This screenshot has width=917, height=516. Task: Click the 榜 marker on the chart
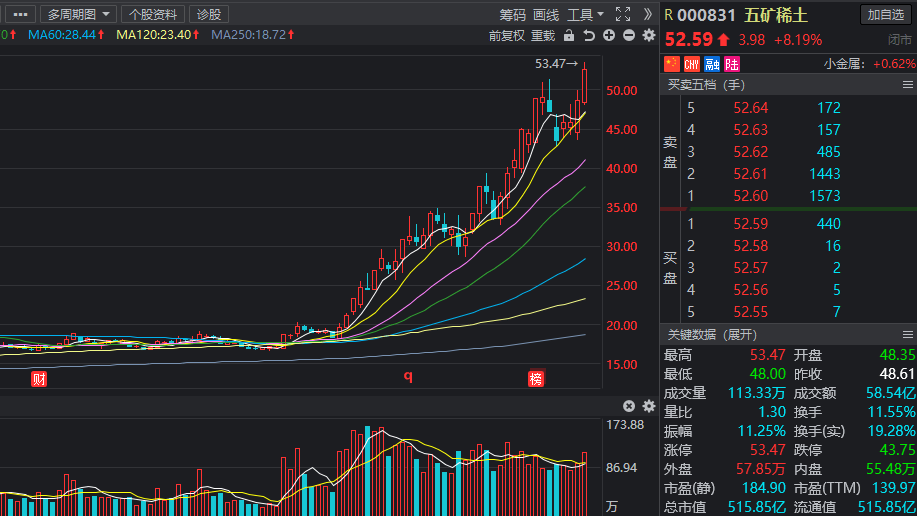(536, 379)
